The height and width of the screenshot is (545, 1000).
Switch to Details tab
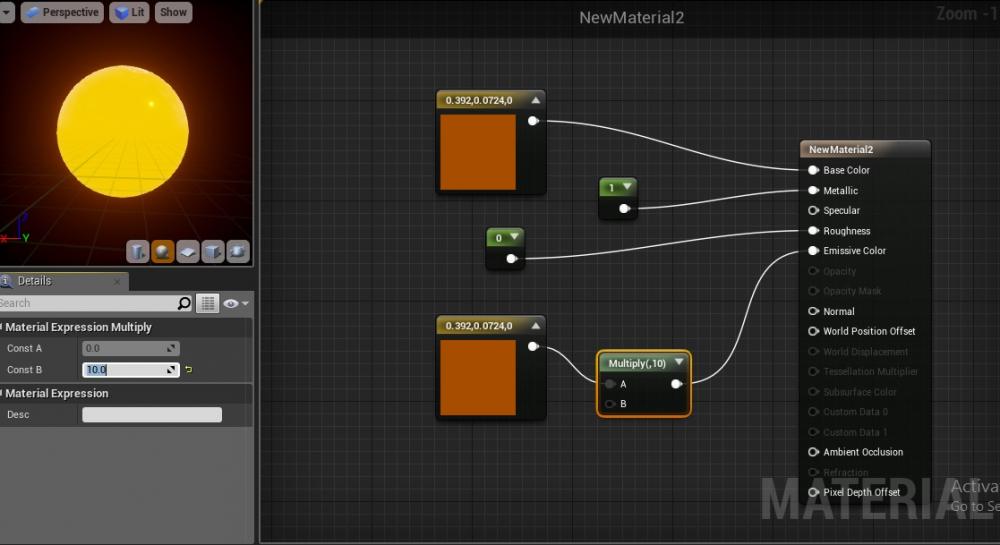coord(34,280)
